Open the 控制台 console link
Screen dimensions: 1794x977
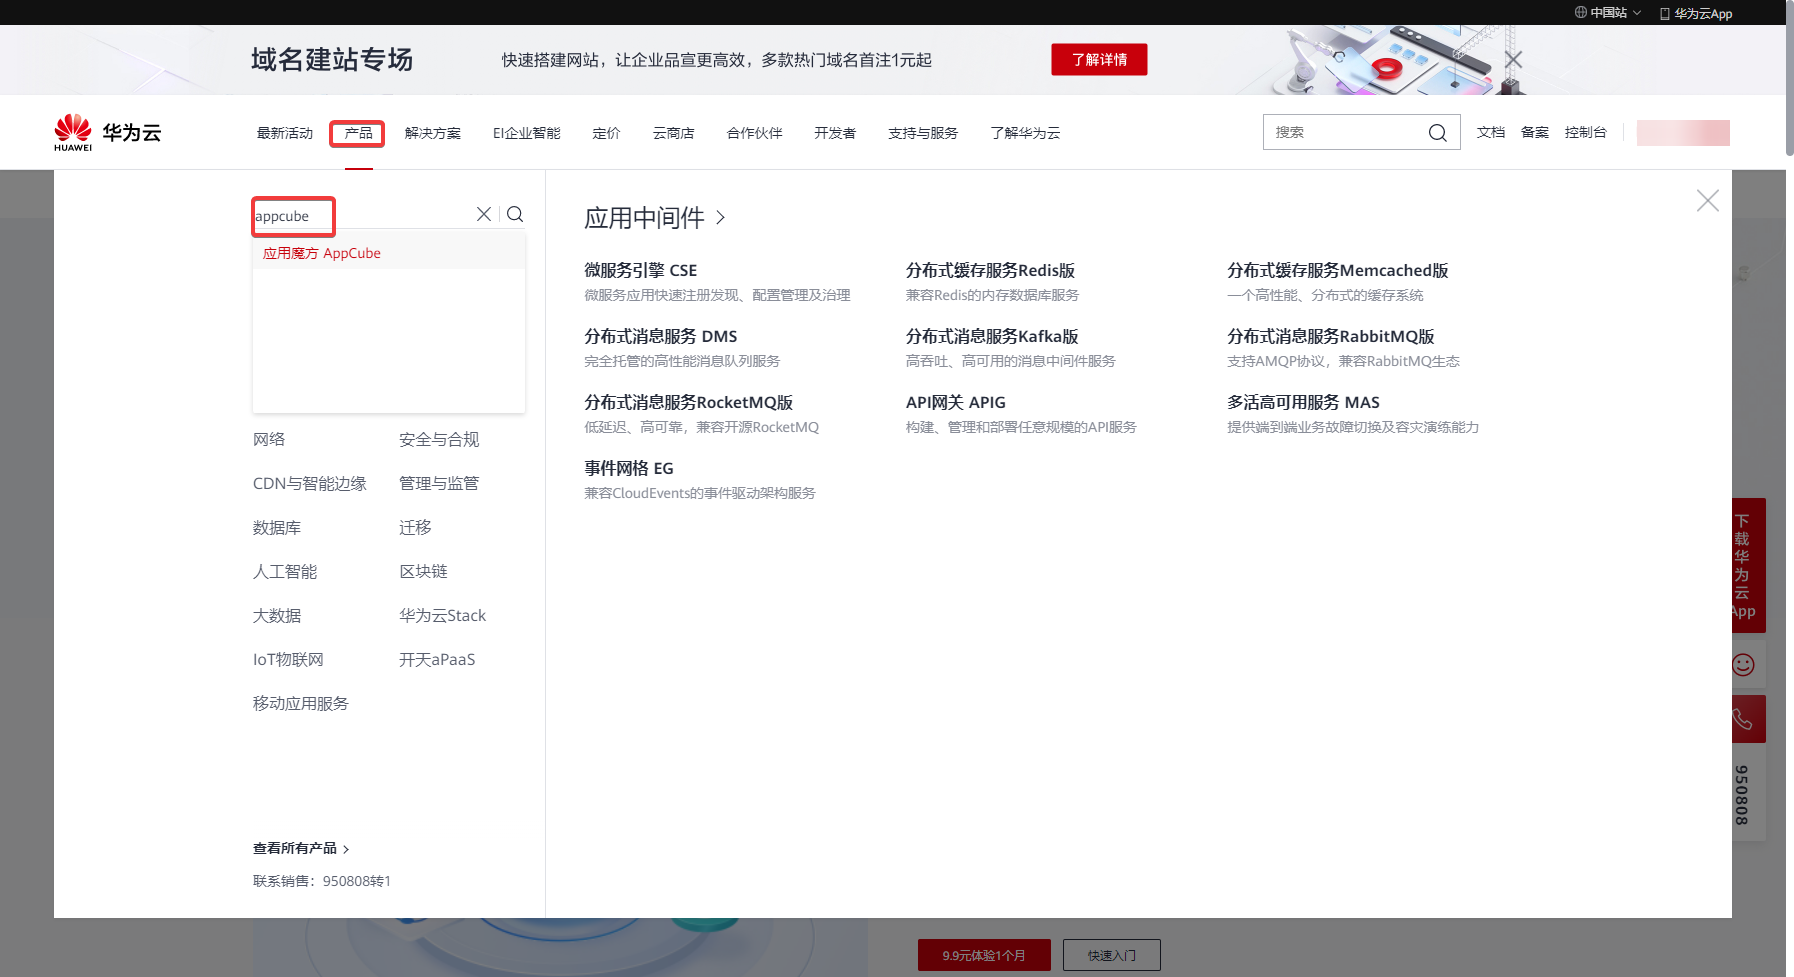pyautogui.click(x=1586, y=132)
